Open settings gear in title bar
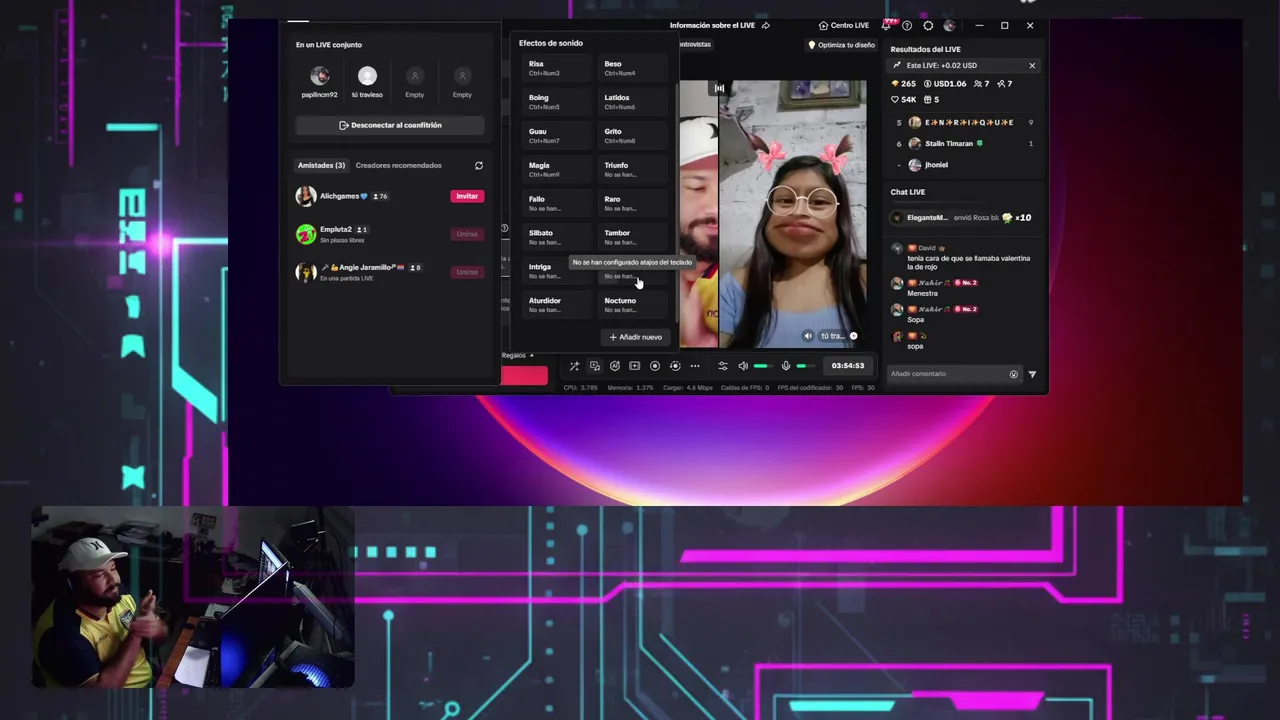1280x720 pixels. coord(928,25)
